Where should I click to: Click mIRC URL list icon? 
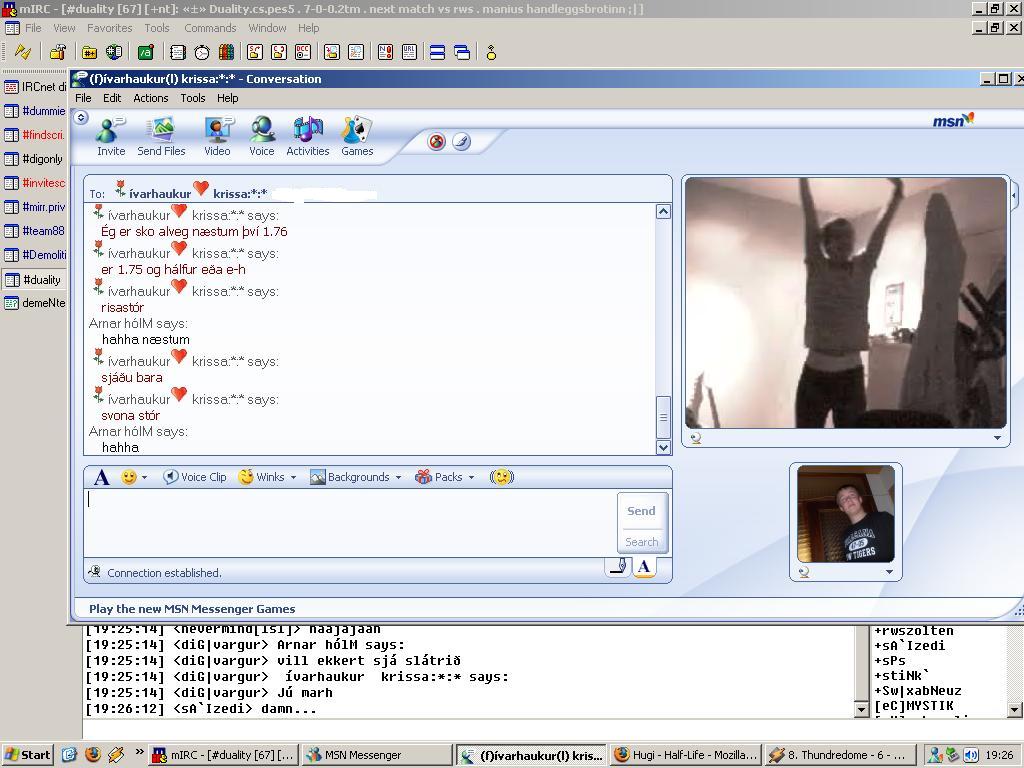point(409,52)
